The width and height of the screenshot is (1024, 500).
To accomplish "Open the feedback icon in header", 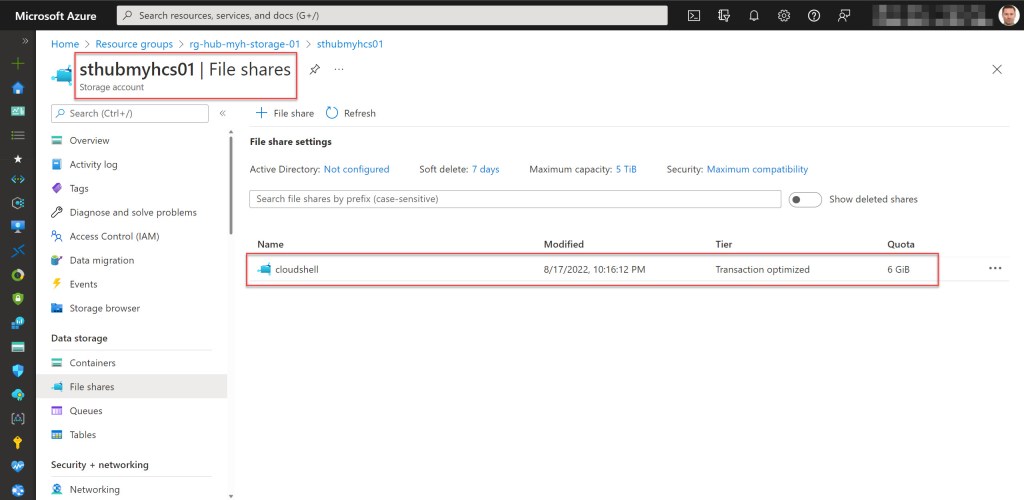I will click(845, 15).
